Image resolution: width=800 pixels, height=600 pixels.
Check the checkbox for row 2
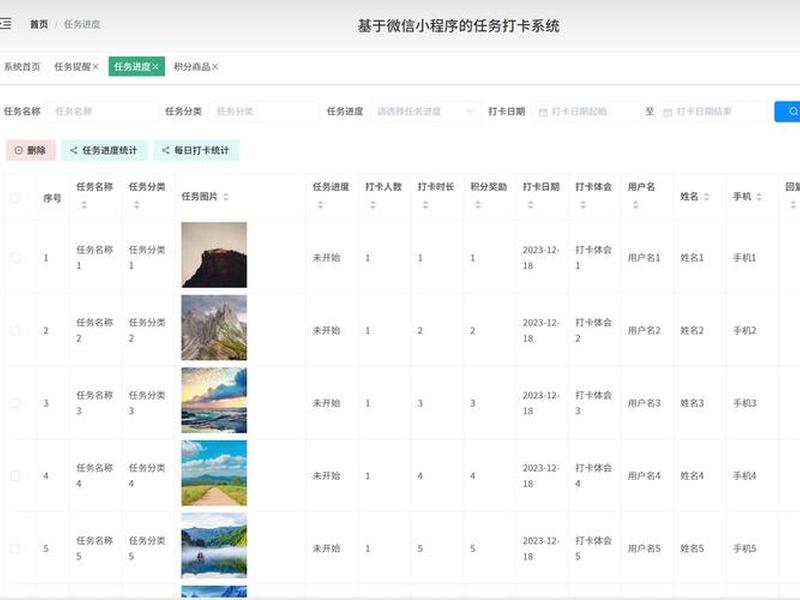15,330
